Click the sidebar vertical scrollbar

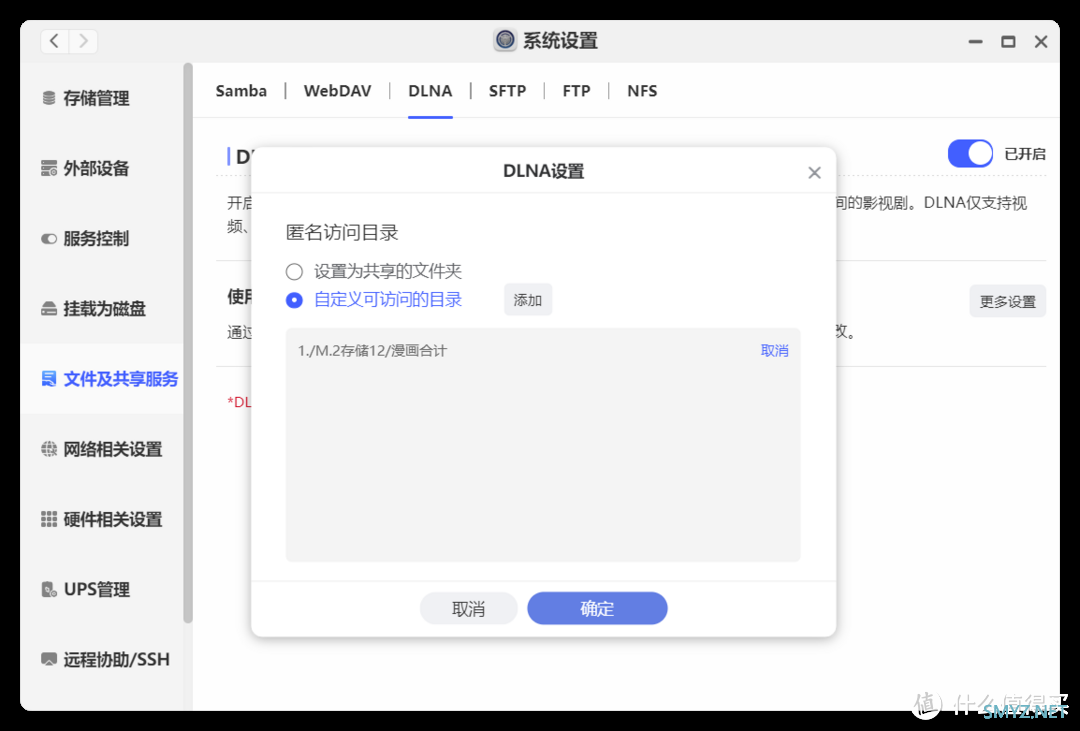point(188,343)
